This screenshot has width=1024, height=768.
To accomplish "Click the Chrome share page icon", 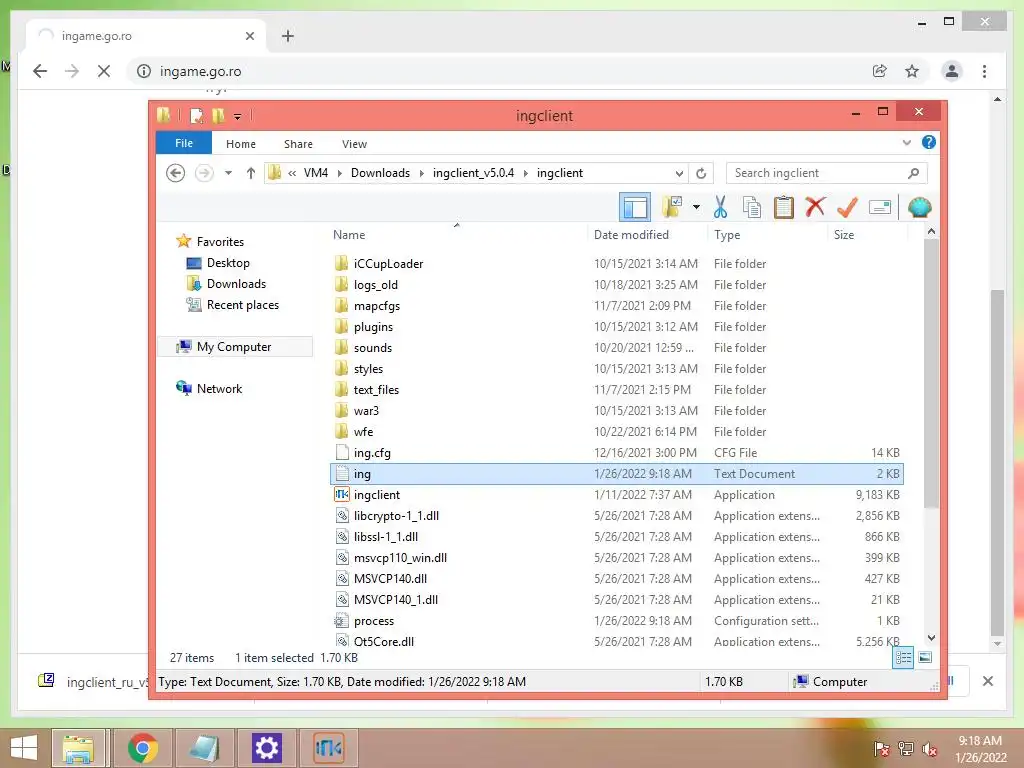I will (880, 71).
